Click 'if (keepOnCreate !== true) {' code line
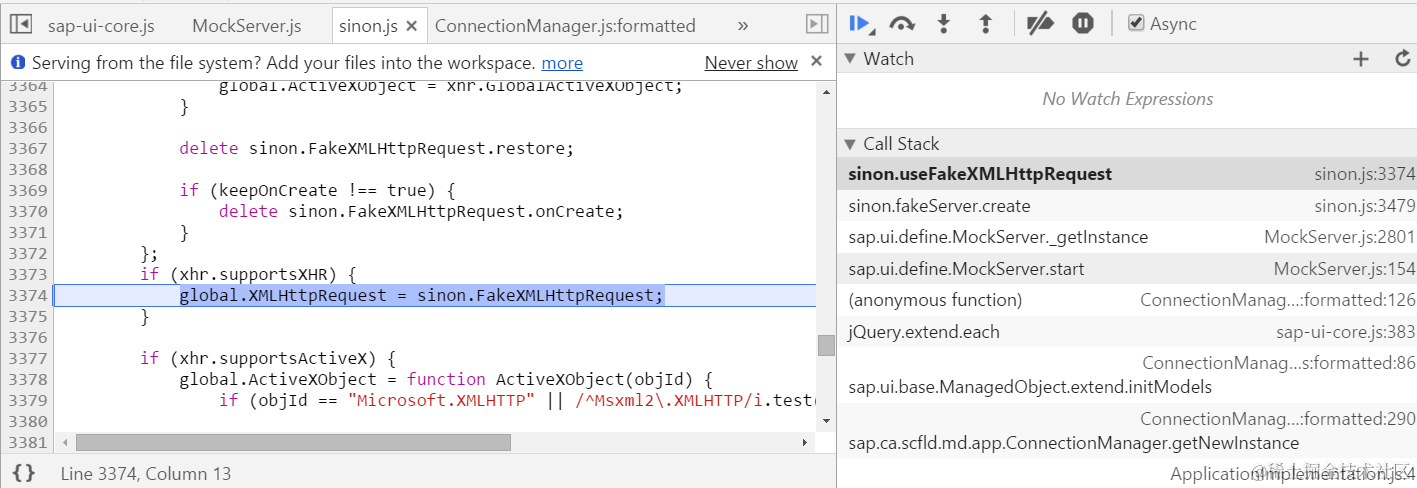Screen dimensions: 1417x488 [x=318, y=190]
